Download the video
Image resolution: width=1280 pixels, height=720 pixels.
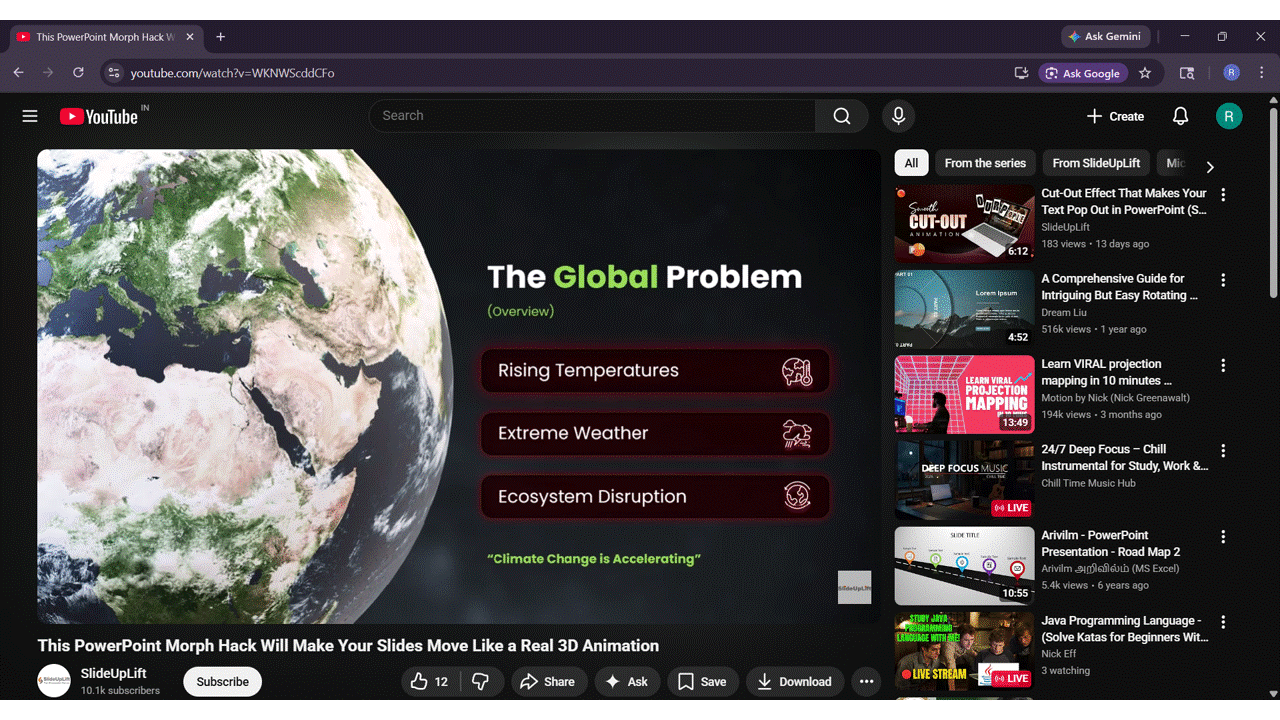click(x=795, y=682)
